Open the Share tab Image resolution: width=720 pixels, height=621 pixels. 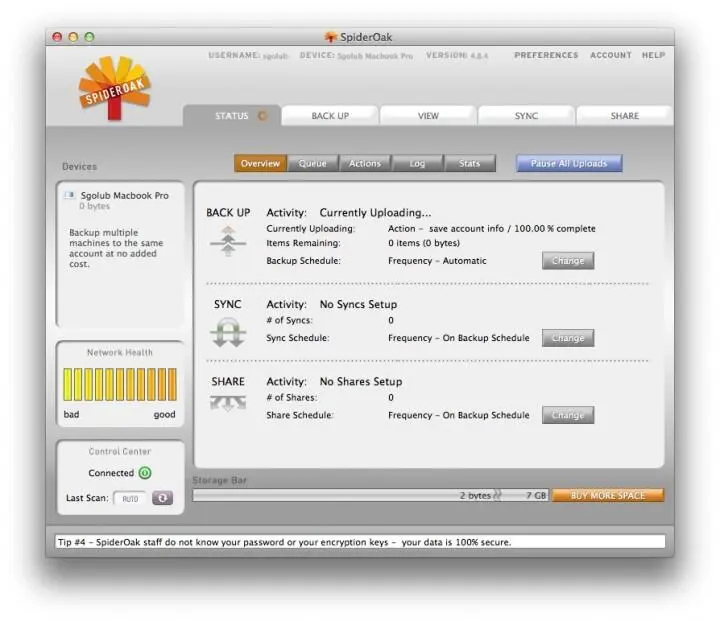624,116
